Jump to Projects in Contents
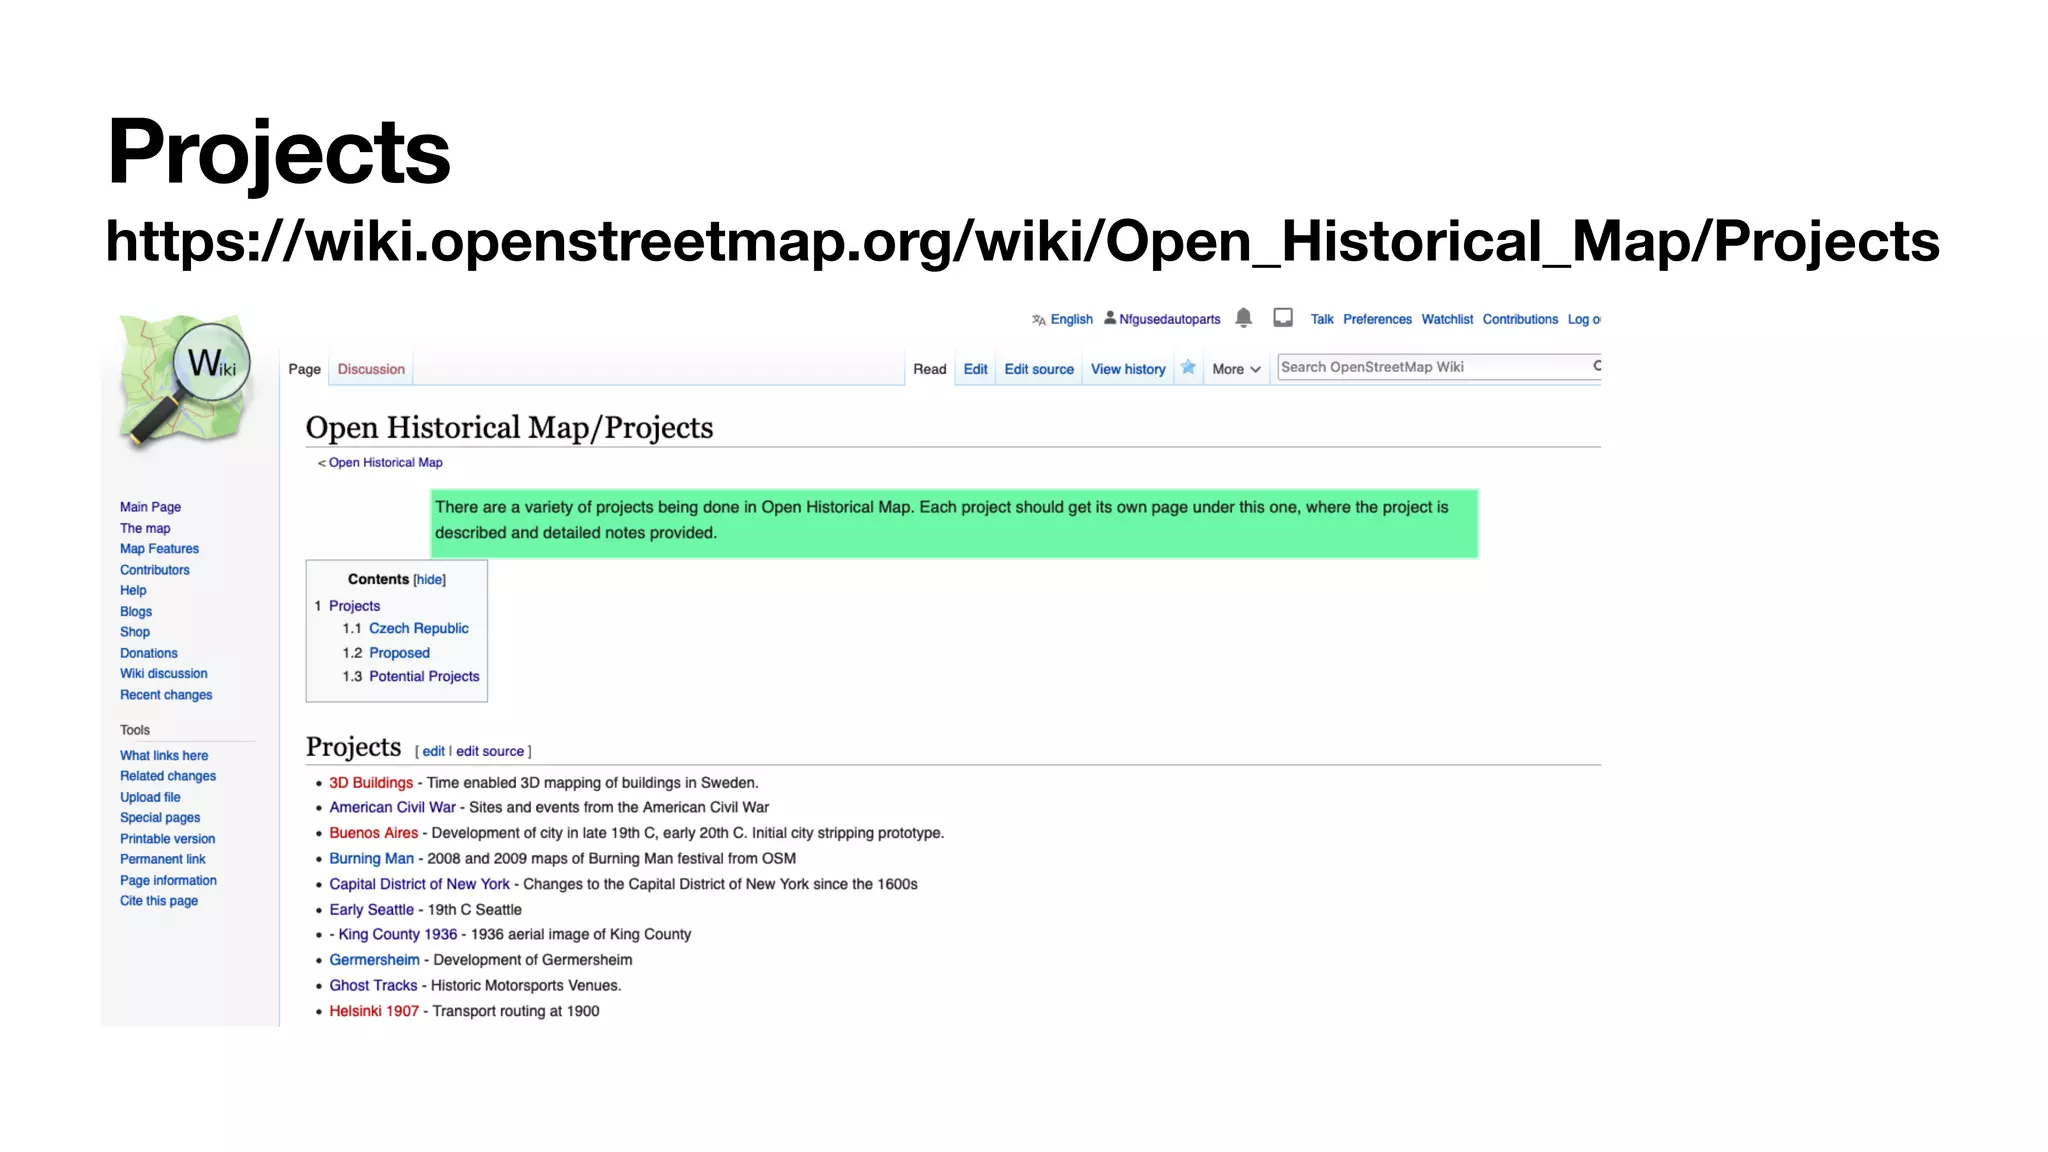 (354, 606)
